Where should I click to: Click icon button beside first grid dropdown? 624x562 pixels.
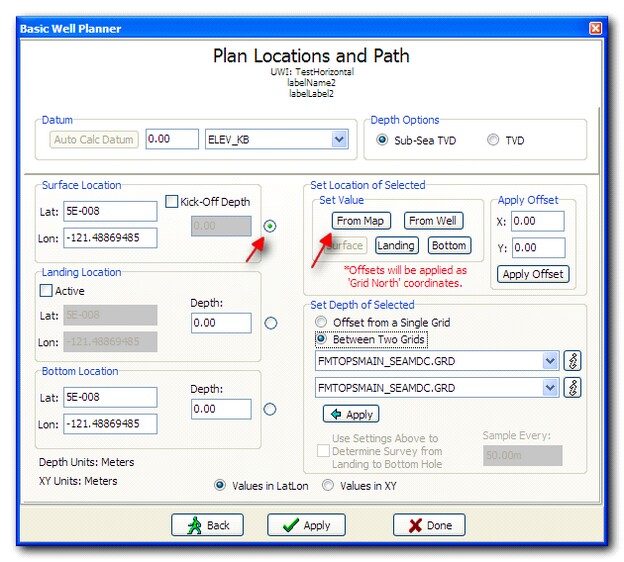(573, 361)
